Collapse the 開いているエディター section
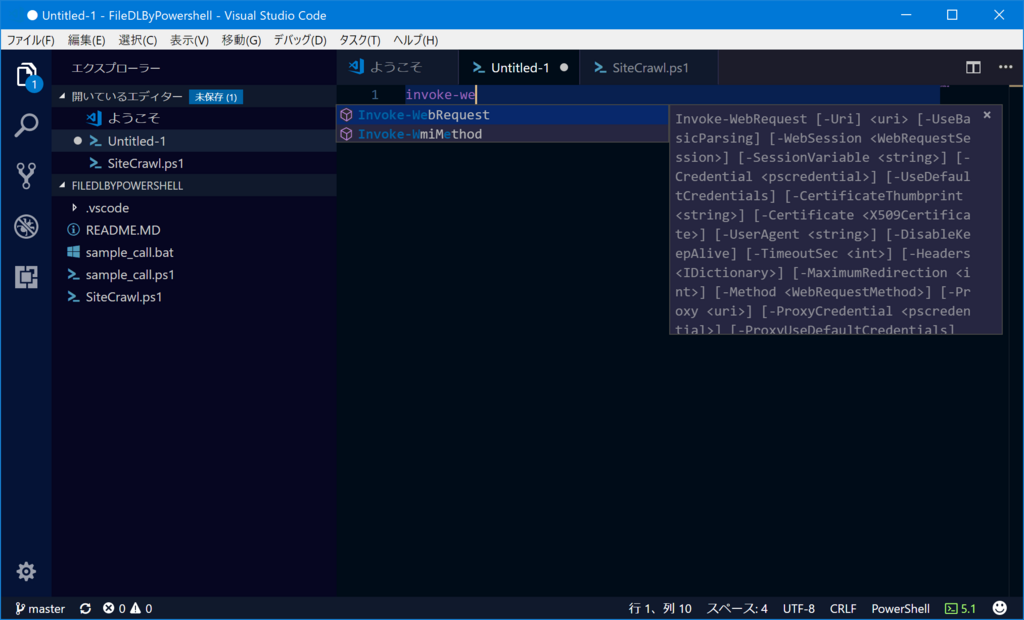Viewport: 1024px width, 620px height. 63,96
